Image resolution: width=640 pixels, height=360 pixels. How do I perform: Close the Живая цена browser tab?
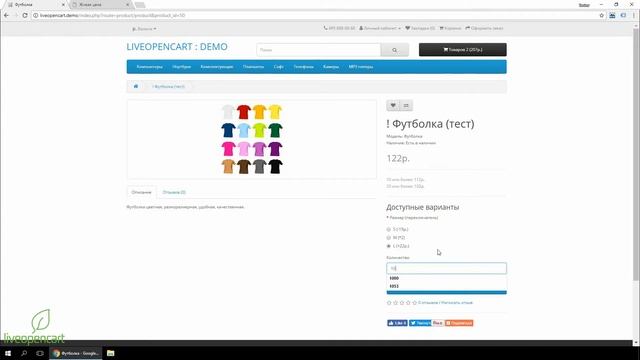click(x=128, y=4)
